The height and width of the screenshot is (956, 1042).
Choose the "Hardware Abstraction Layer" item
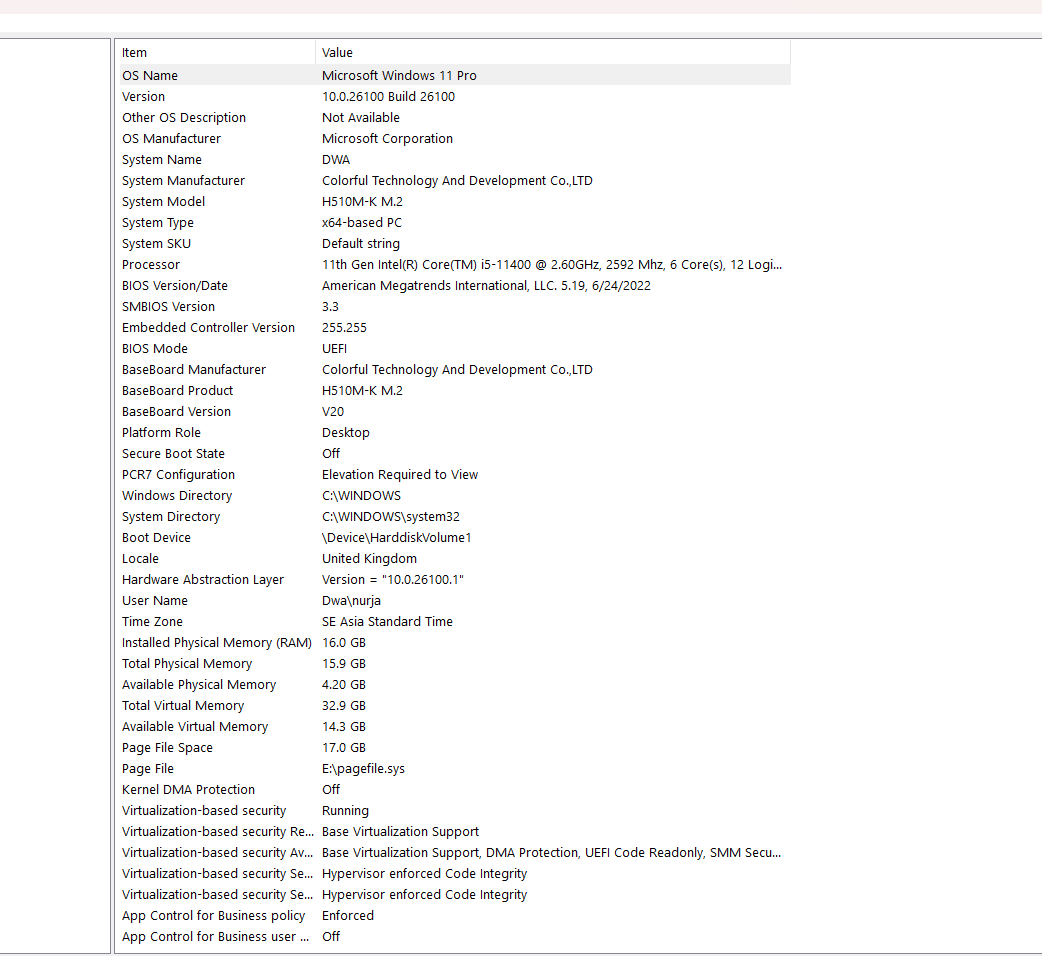click(203, 580)
